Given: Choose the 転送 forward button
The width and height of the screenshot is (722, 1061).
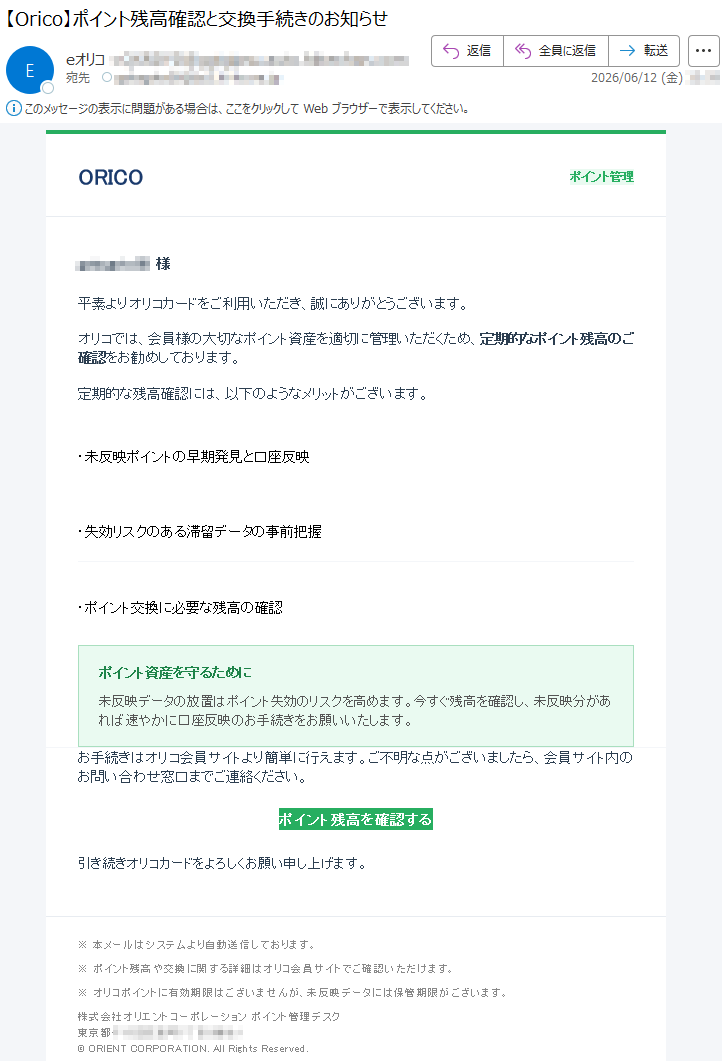Looking at the screenshot, I should tap(644, 51).
